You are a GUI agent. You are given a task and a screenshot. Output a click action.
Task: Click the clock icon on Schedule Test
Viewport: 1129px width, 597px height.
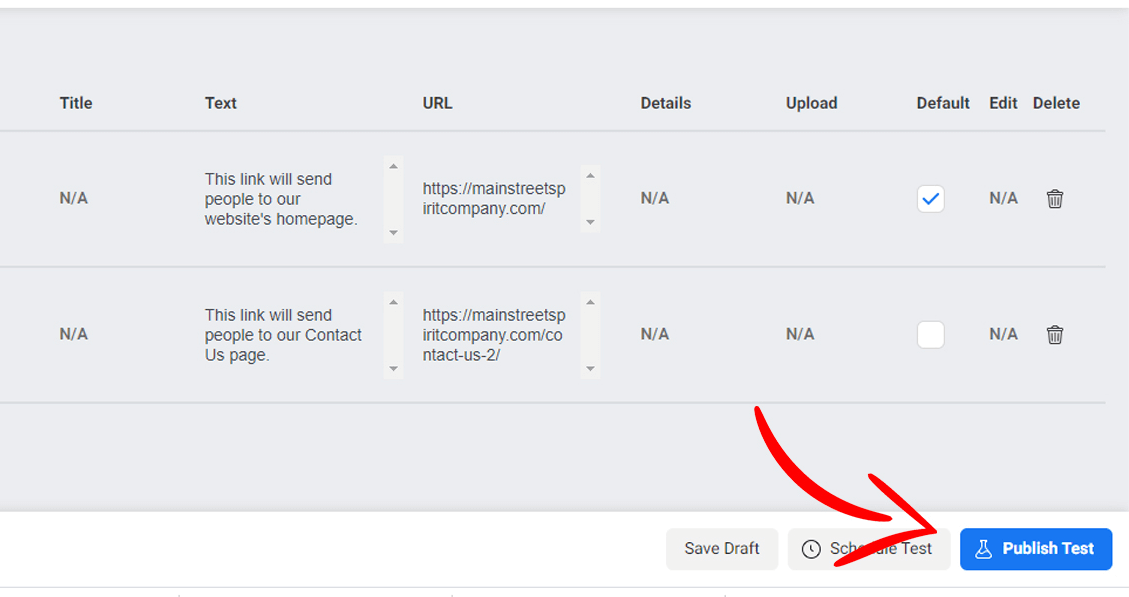[811, 549]
